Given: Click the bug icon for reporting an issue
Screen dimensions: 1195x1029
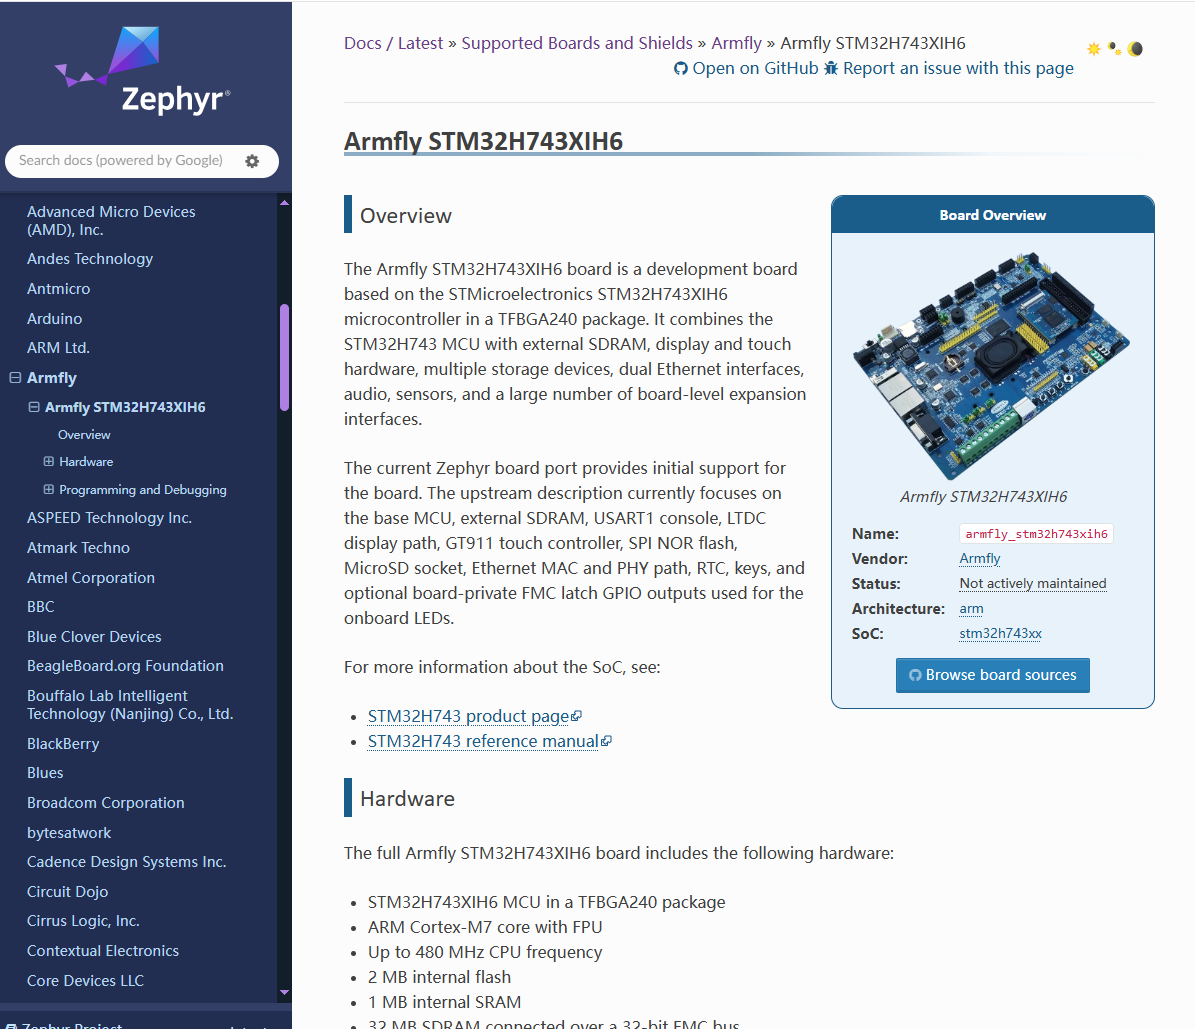Looking at the screenshot, I should click(x=831, y=69).
